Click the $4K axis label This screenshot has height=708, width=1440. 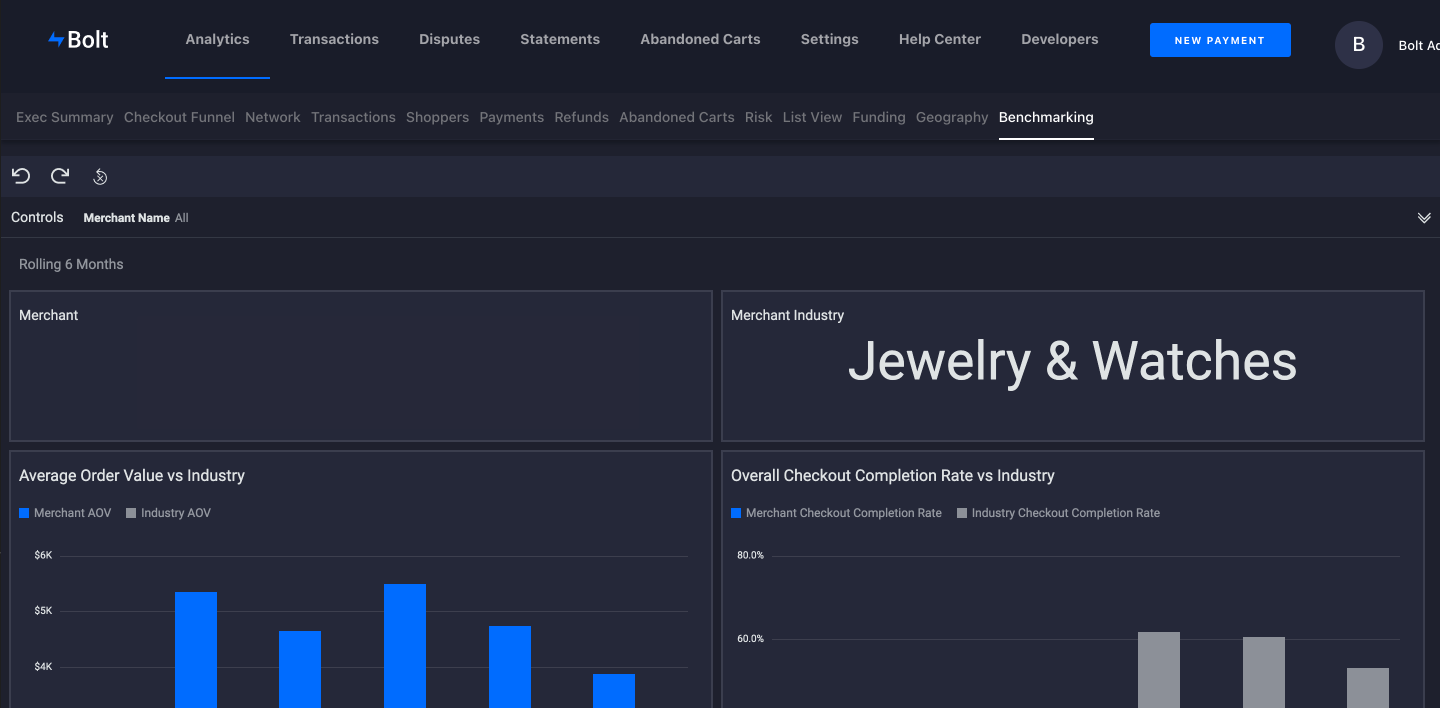tap(43, 667)
